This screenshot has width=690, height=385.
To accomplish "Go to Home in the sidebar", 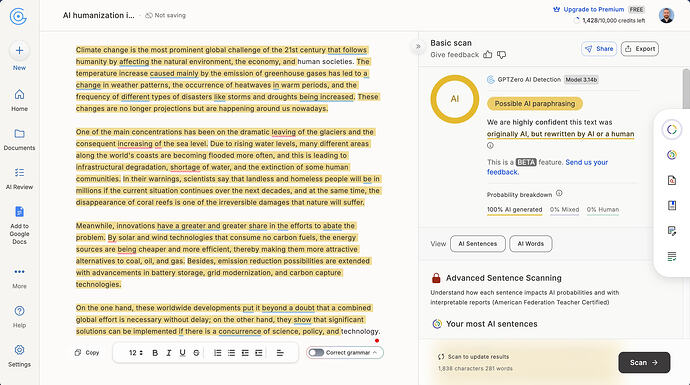I will click(19, 100).
